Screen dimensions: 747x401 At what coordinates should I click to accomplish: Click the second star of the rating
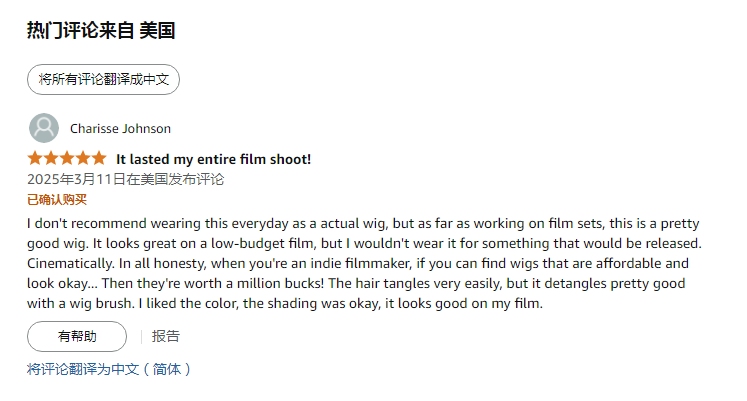tap(51, 158)
